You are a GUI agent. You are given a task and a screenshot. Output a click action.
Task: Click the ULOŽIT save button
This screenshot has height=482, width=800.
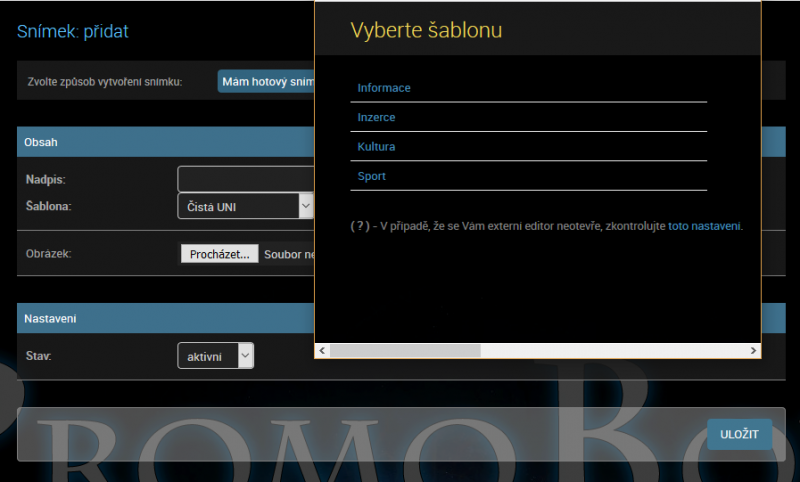[x=739, y=434]
